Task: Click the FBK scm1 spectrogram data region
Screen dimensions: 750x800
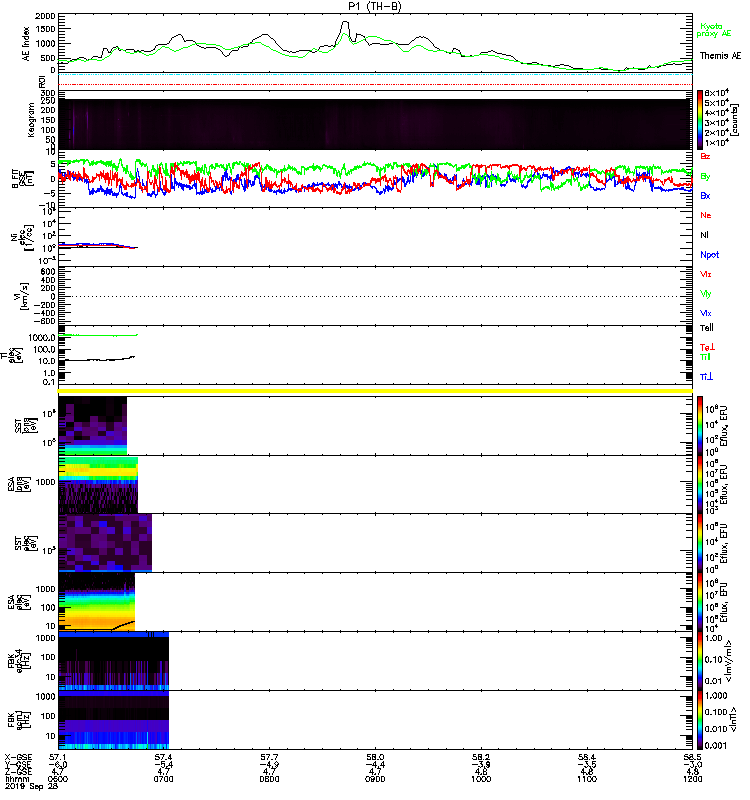Action: (113, 720)
